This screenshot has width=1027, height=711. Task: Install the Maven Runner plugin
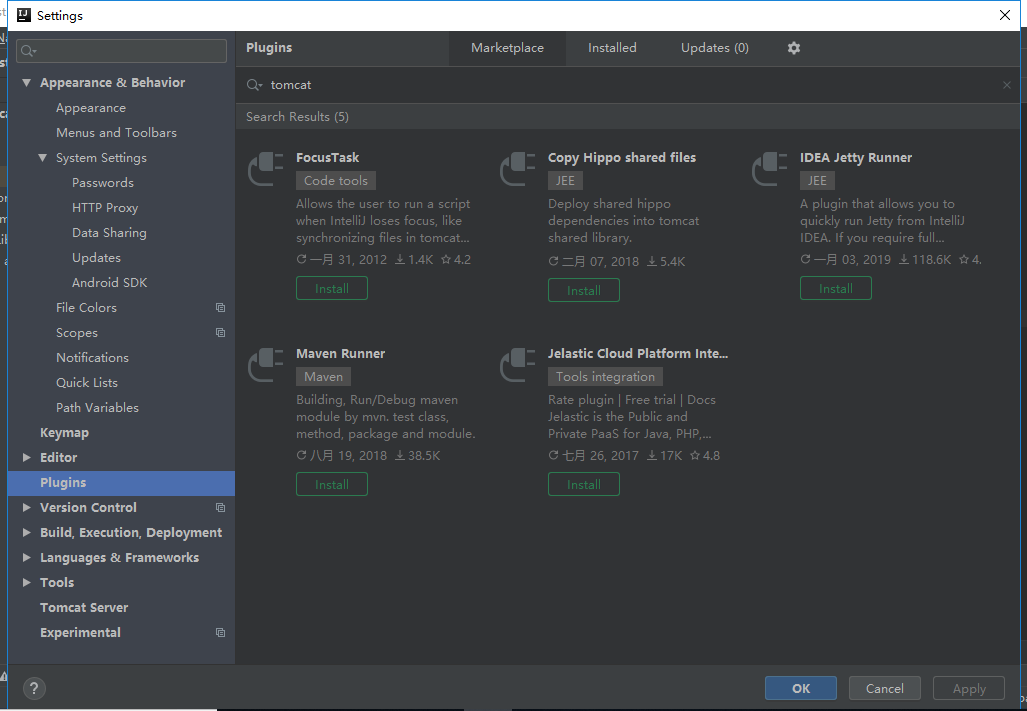[x=331, y=484]
